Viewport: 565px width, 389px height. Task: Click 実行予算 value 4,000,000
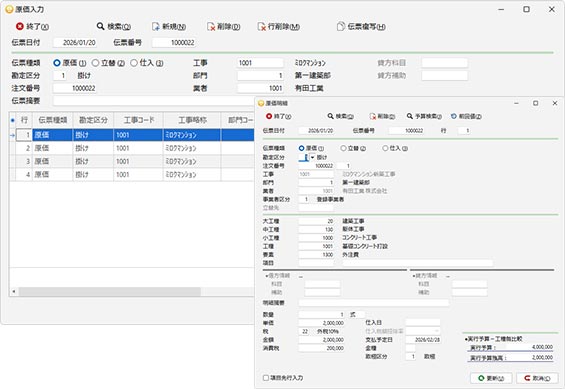[x=542, y=347]
